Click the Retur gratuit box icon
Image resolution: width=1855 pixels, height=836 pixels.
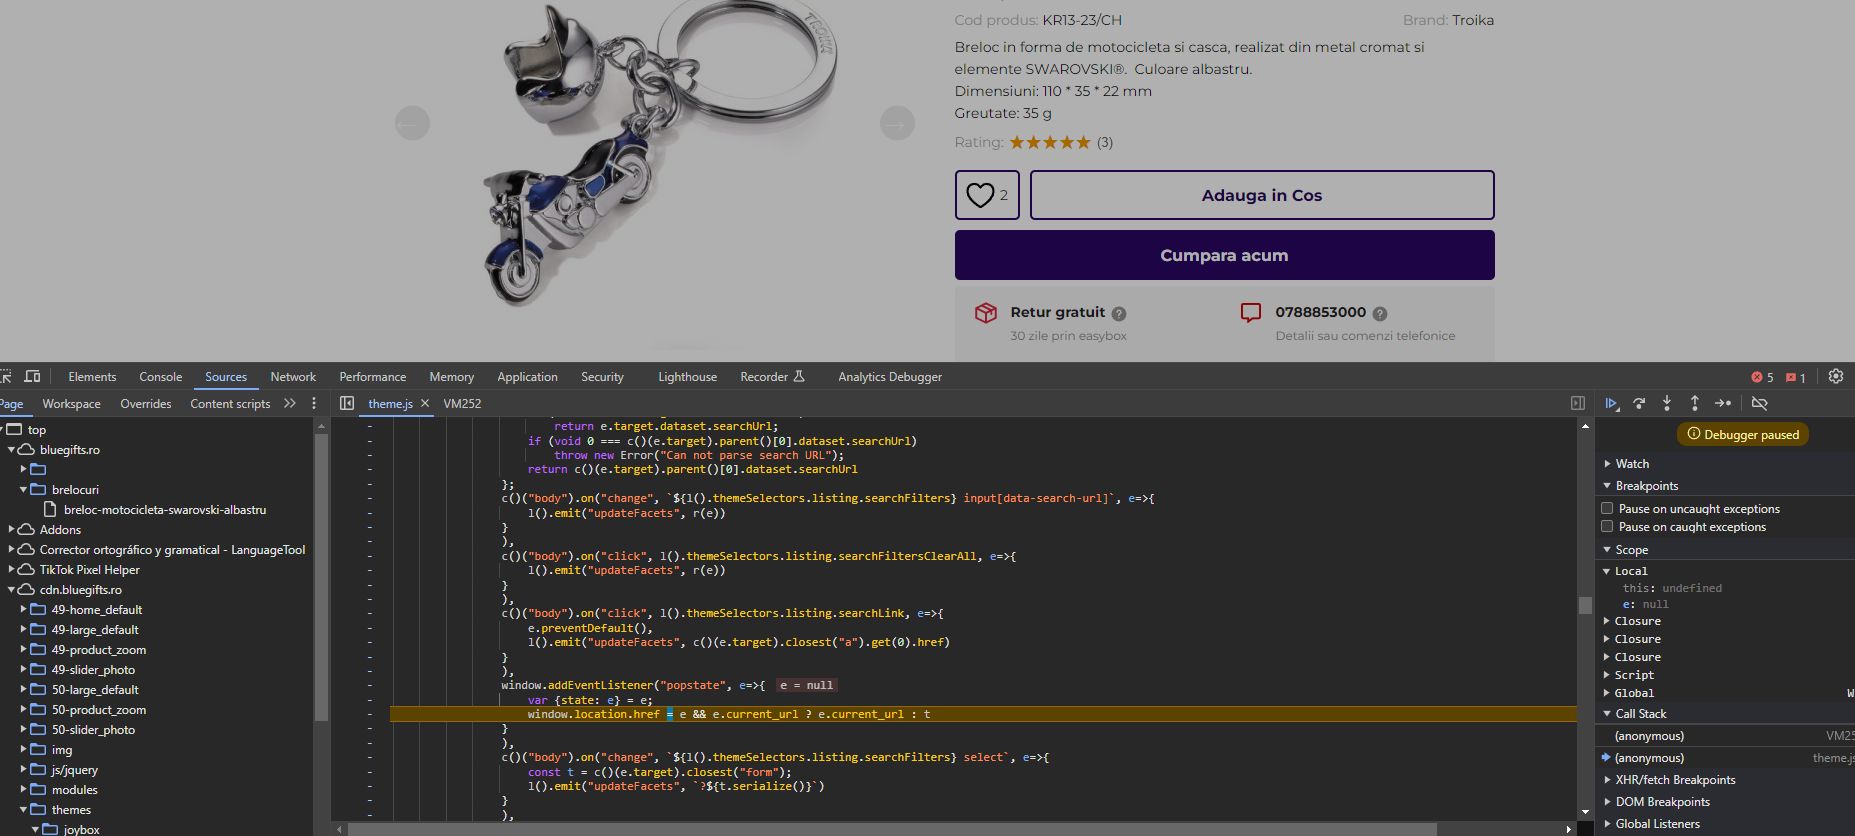(986, 312)
